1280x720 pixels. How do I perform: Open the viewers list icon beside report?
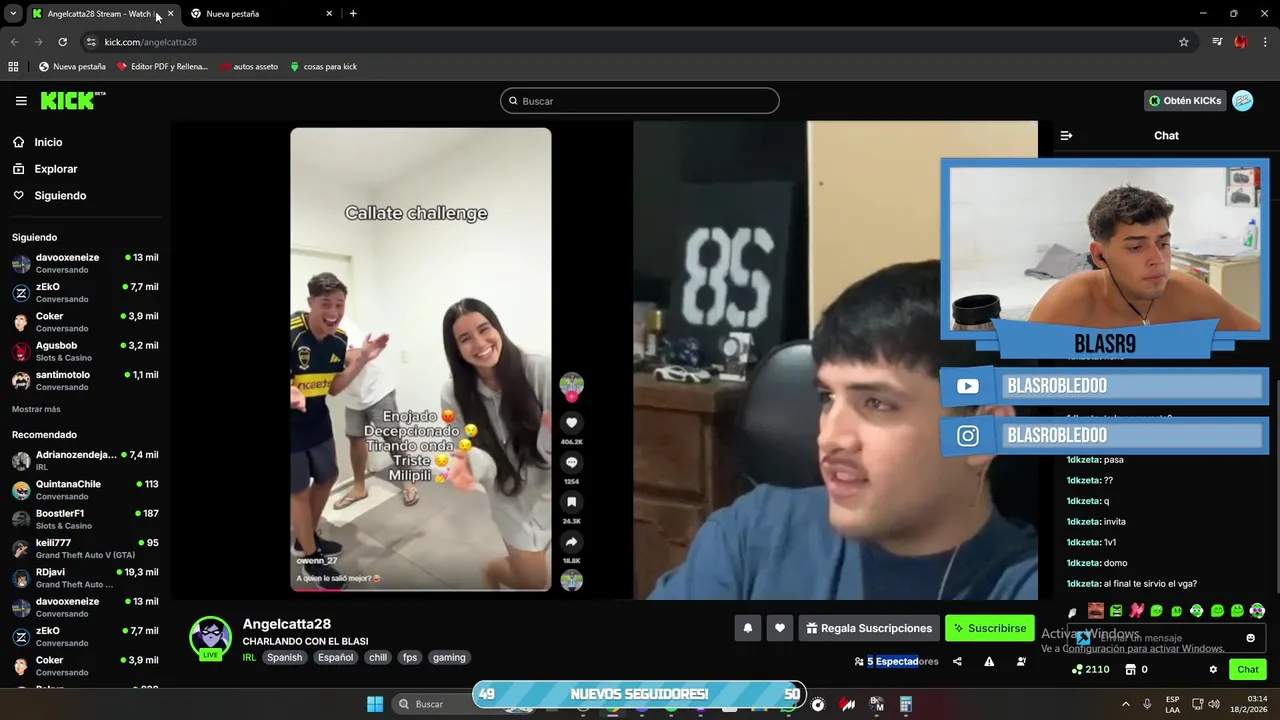click(1021, 661)
